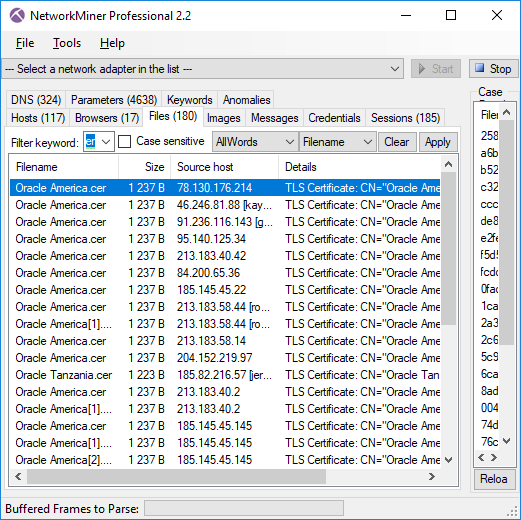The width and height of the screenshot is (521, 520).
Task: Select the Case panel entry starting with 76c
Action: [489, 442]
